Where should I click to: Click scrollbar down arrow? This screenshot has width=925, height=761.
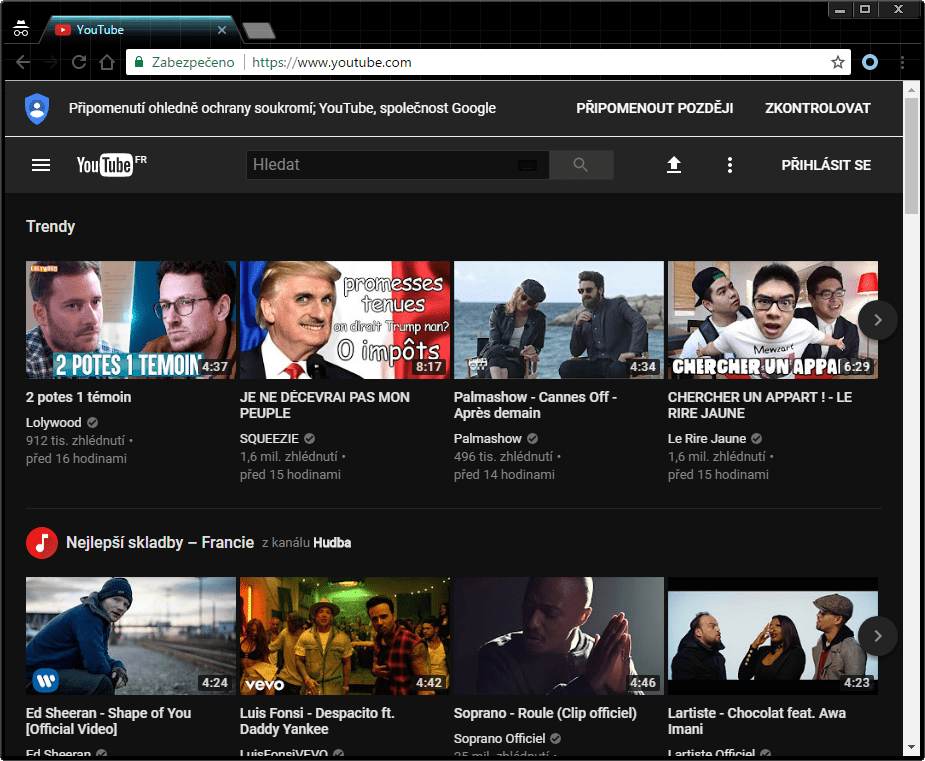click(x=911, y=747)
